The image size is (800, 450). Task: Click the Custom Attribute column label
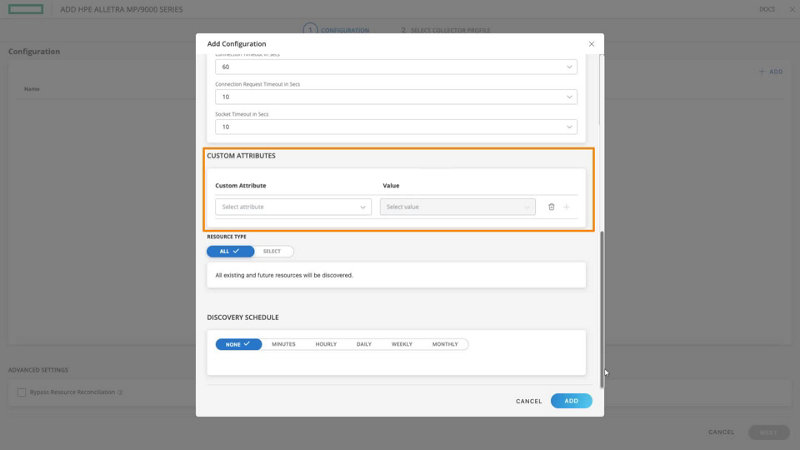(x=241, y=186)
